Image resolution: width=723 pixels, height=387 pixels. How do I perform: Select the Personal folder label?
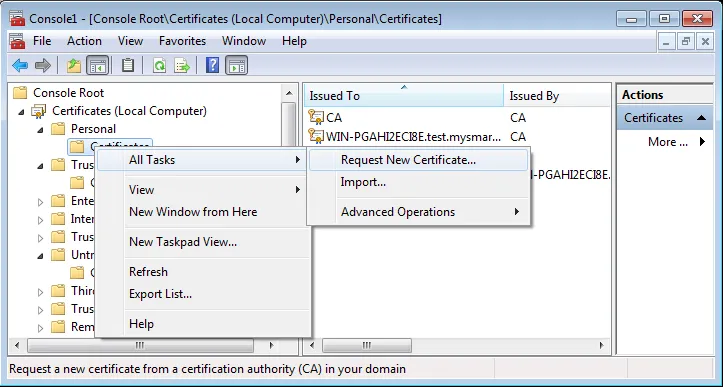point(93,129)
